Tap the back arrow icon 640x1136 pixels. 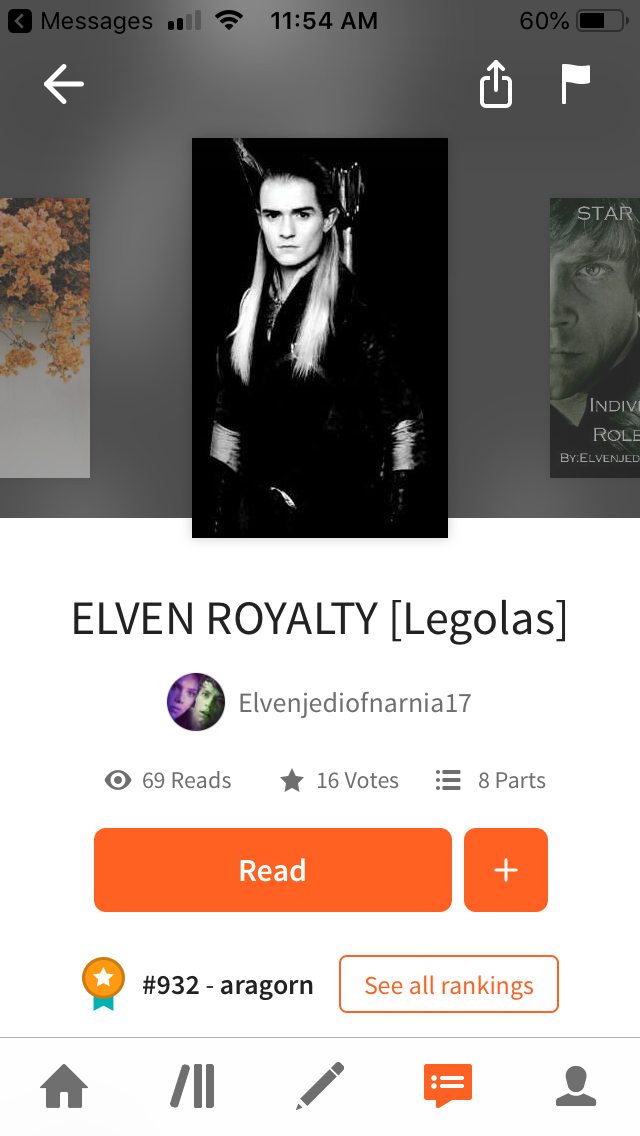[x=64, y=84]
